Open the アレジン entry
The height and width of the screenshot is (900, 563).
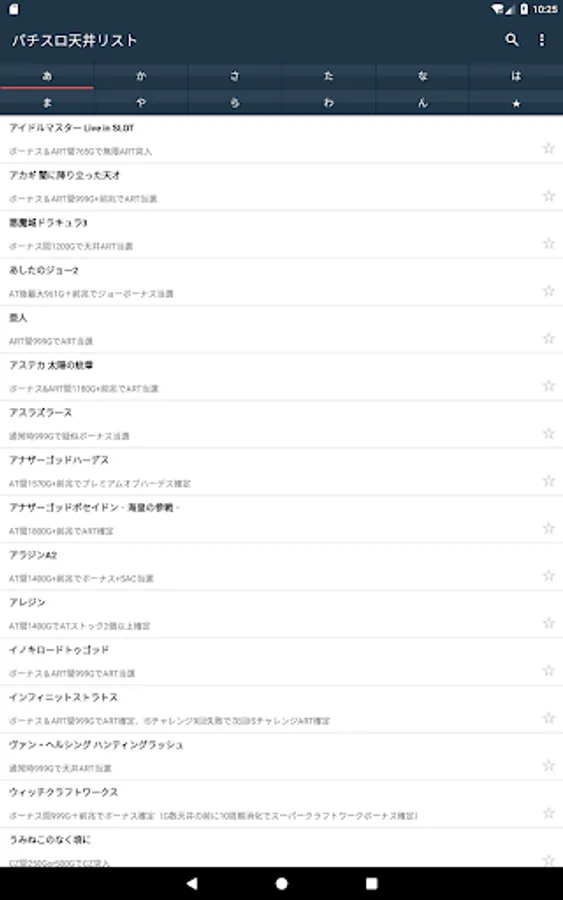(x=281, y=614)
